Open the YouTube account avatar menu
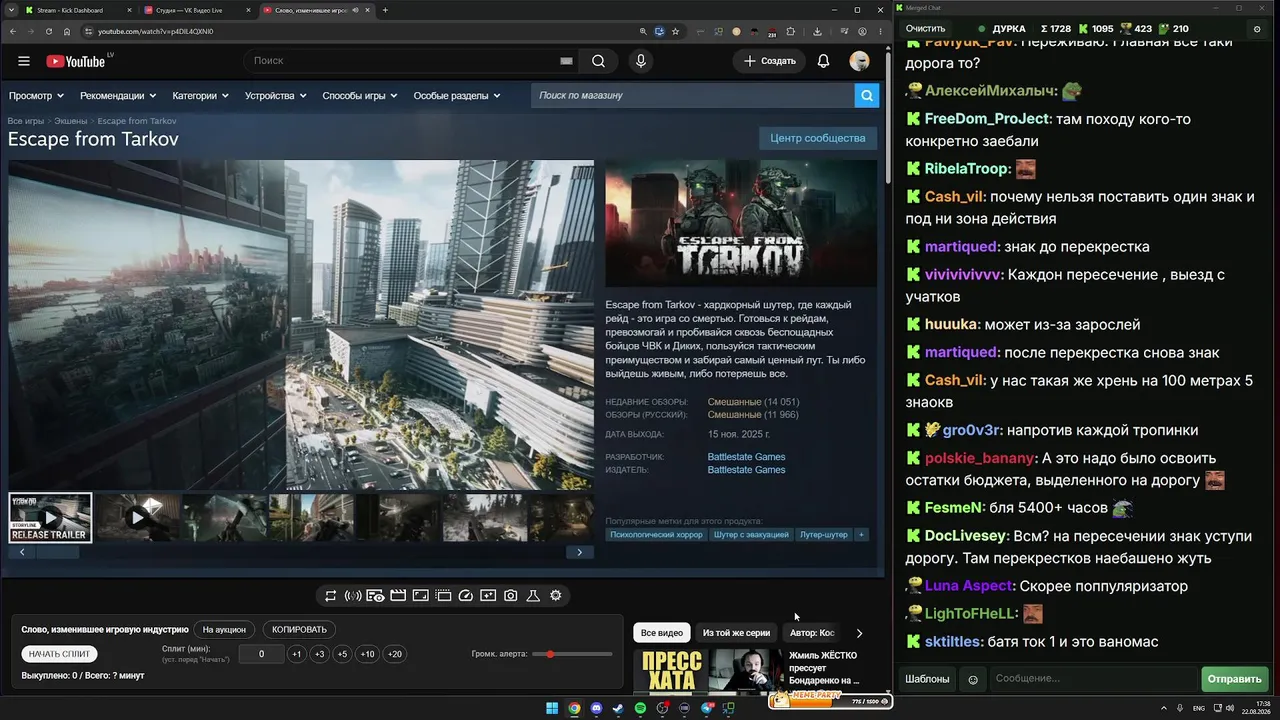The width and height of the screenshot is (1280, 720). tap(859, 61)
